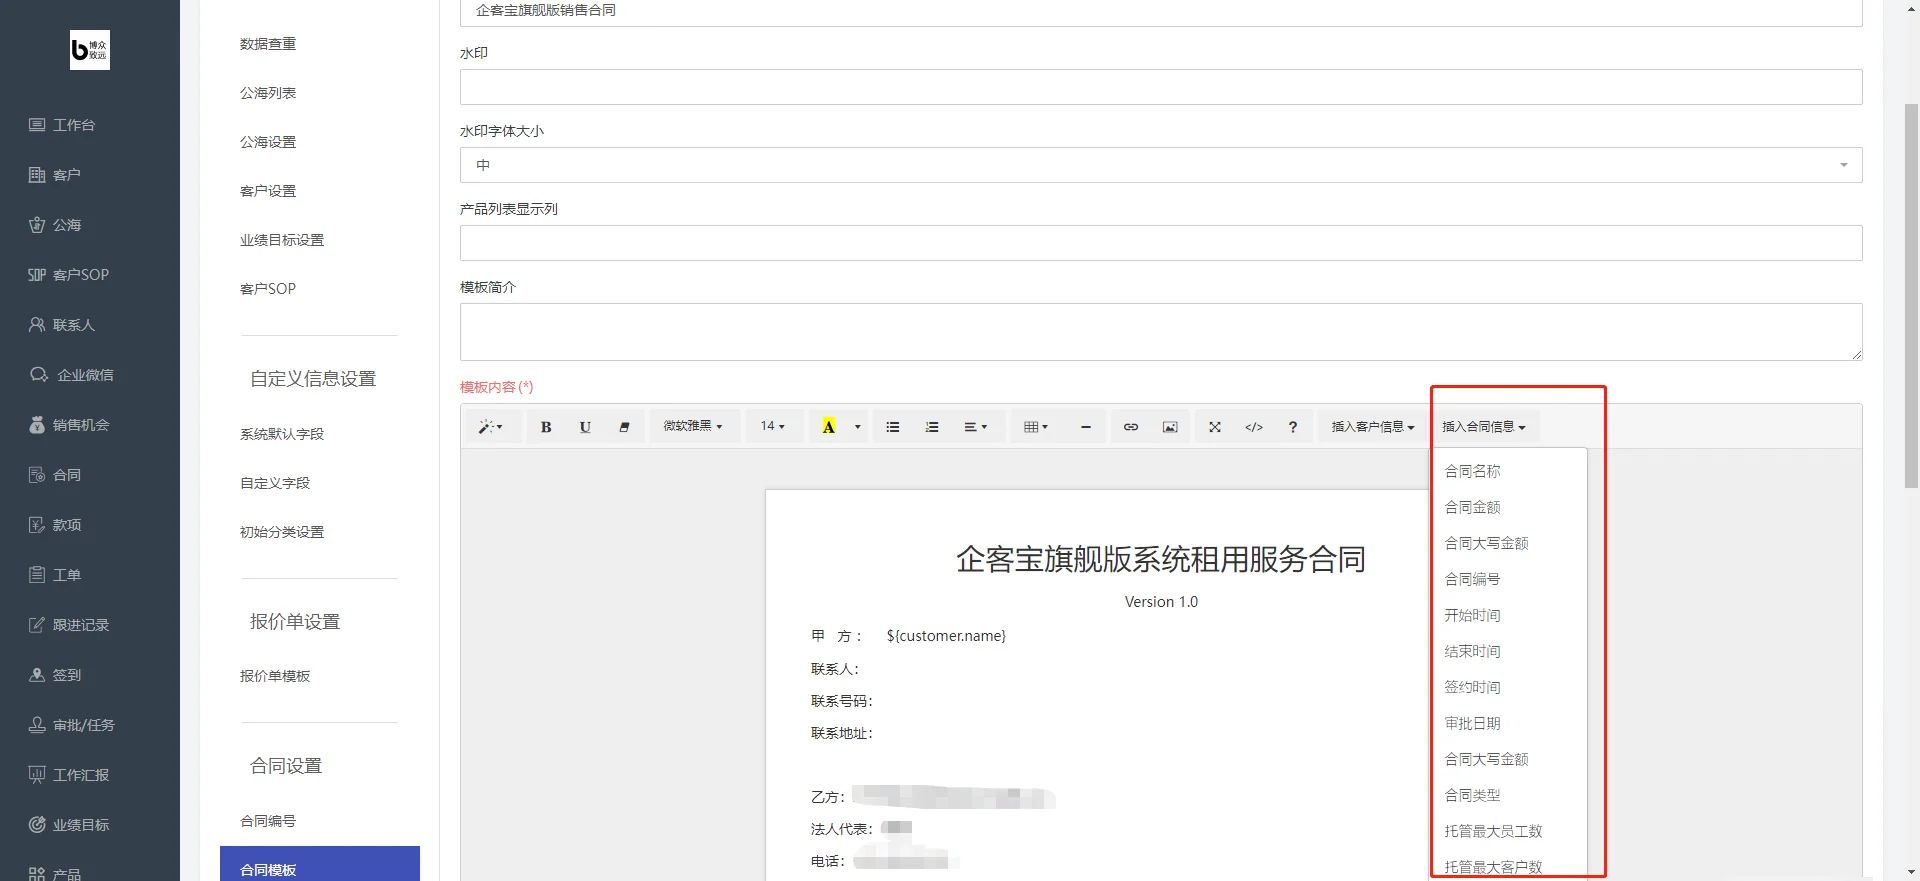1920x881 pixels.
Task: Apply the yellow-highlighted font color A
Action: 829,427
